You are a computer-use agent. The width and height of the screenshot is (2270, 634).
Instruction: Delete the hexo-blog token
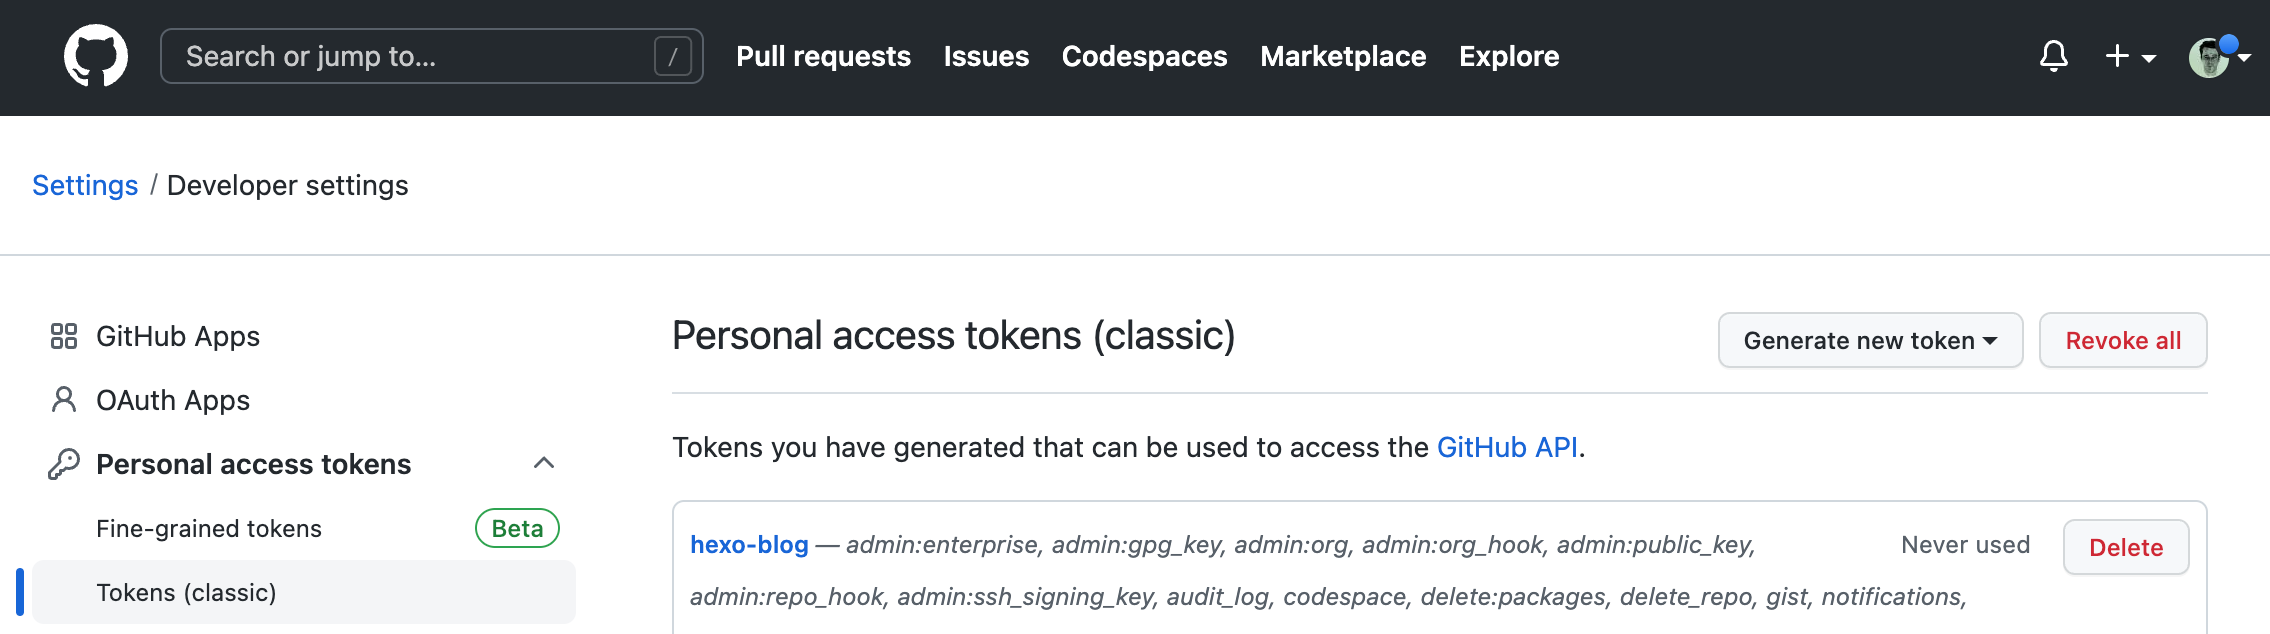[x=2126, y=547]
